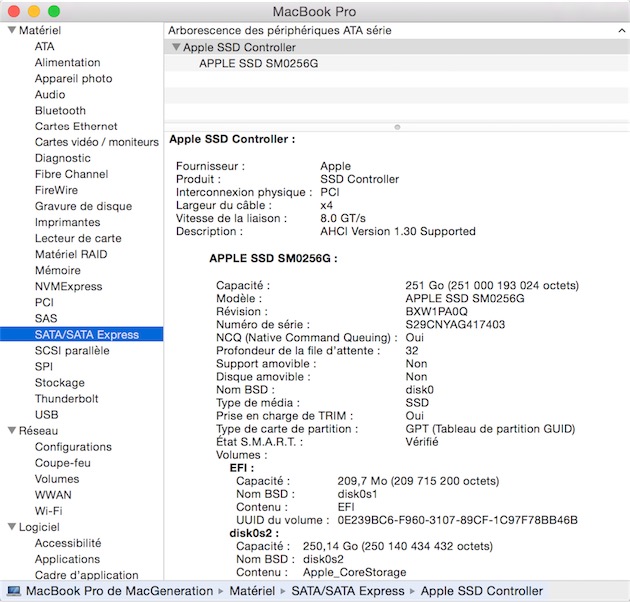Collapse the Apple SSD Controller tree row
This screenshot has height=602, width=630.
175,47
